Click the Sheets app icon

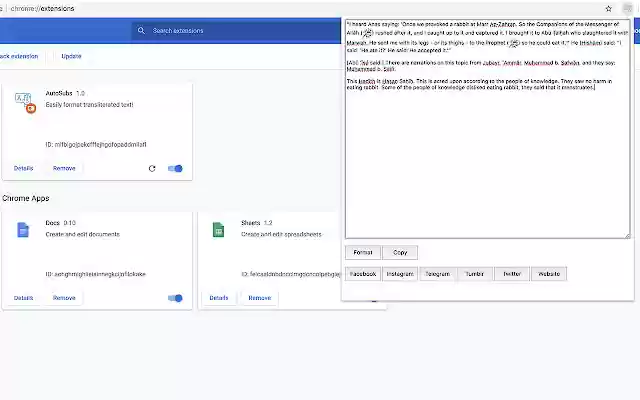tap(218, 230)
